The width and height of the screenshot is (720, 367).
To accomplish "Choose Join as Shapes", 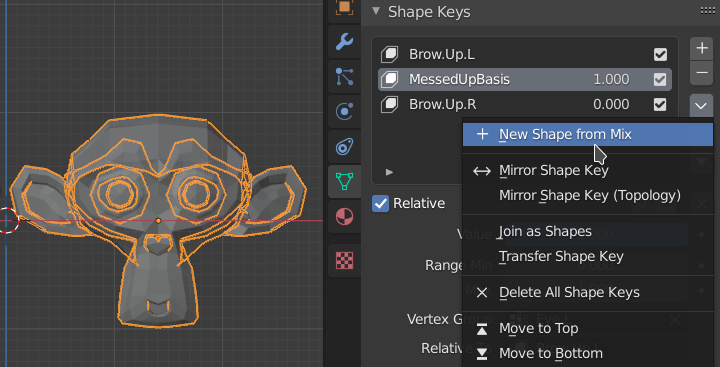I will [588, 231].
